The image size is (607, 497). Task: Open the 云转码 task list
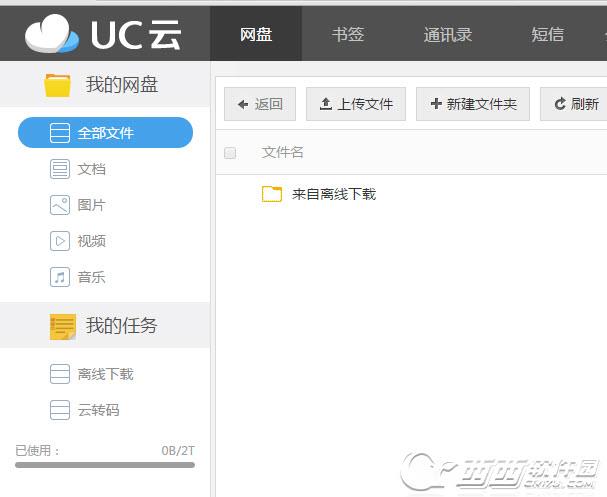point(99,410)
